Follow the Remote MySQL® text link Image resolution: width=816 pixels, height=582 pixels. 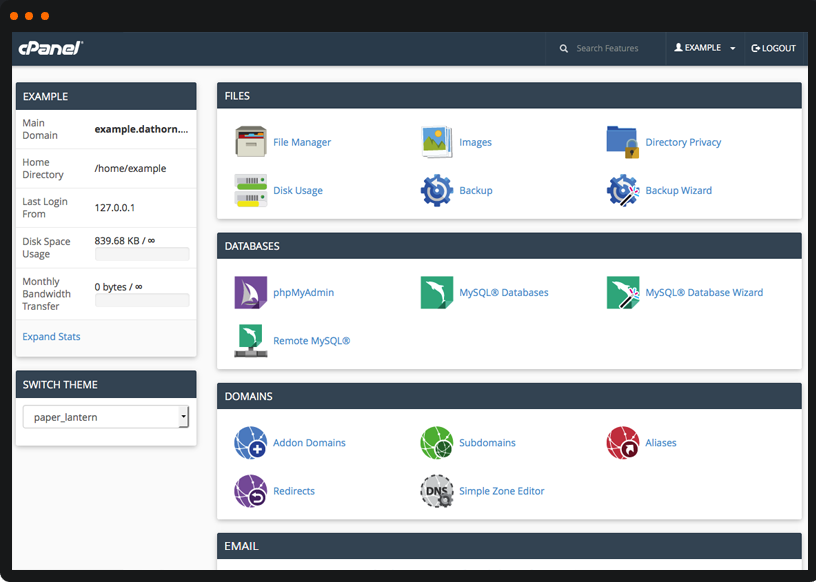click(x=312, y=341)
